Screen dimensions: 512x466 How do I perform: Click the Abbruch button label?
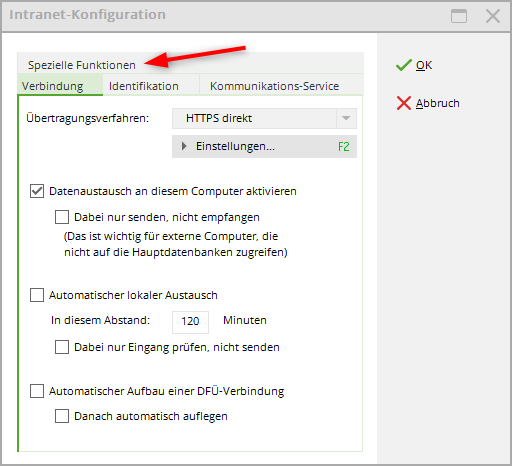click(x=437, y=103)
